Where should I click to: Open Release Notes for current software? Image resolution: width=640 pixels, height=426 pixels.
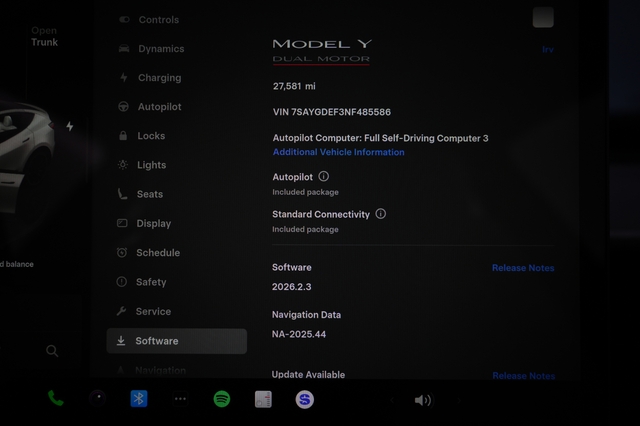[x=523, y=268]
